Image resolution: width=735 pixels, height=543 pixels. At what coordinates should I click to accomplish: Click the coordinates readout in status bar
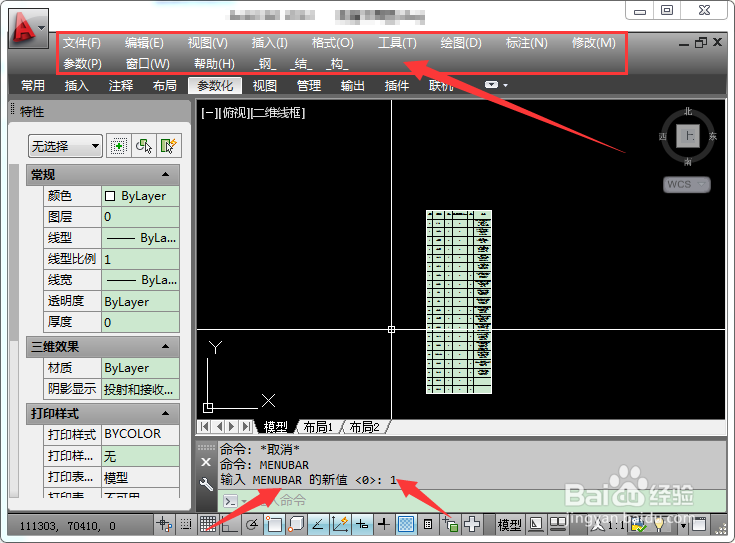click(68, 526)
